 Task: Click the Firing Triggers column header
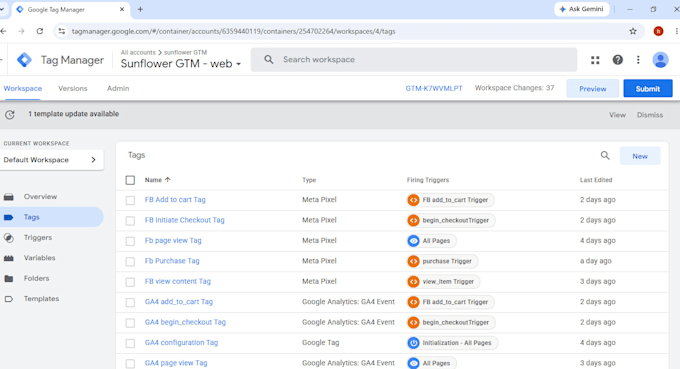(428, 180)
